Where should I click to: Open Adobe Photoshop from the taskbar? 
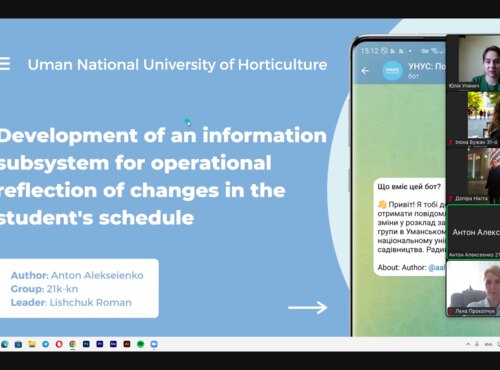tap(86, 344)
